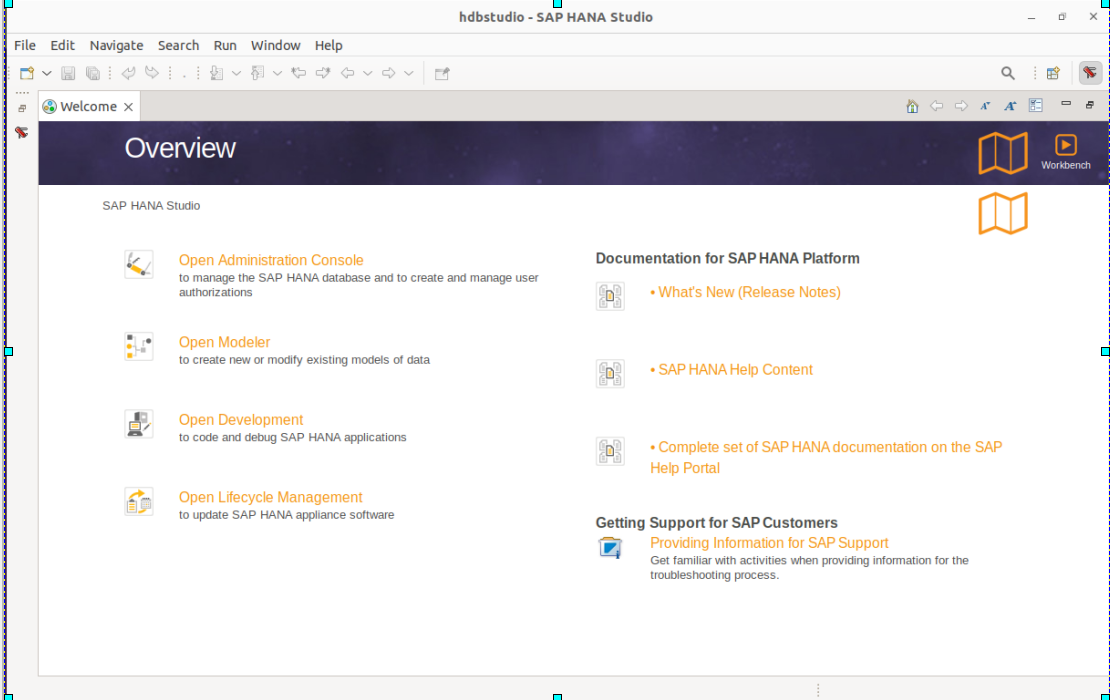
Task: Select the highlighted SAP HANA perspective button
Action: [1090, 72]
